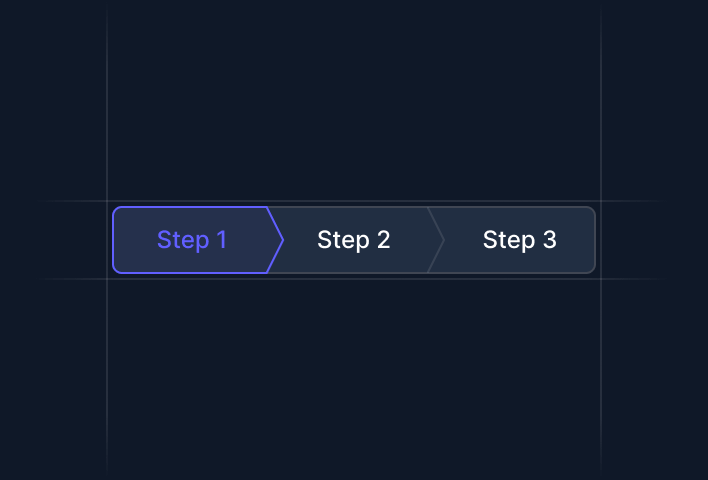
Task: Return to the first step, Step 1
Action: [192, 240]
